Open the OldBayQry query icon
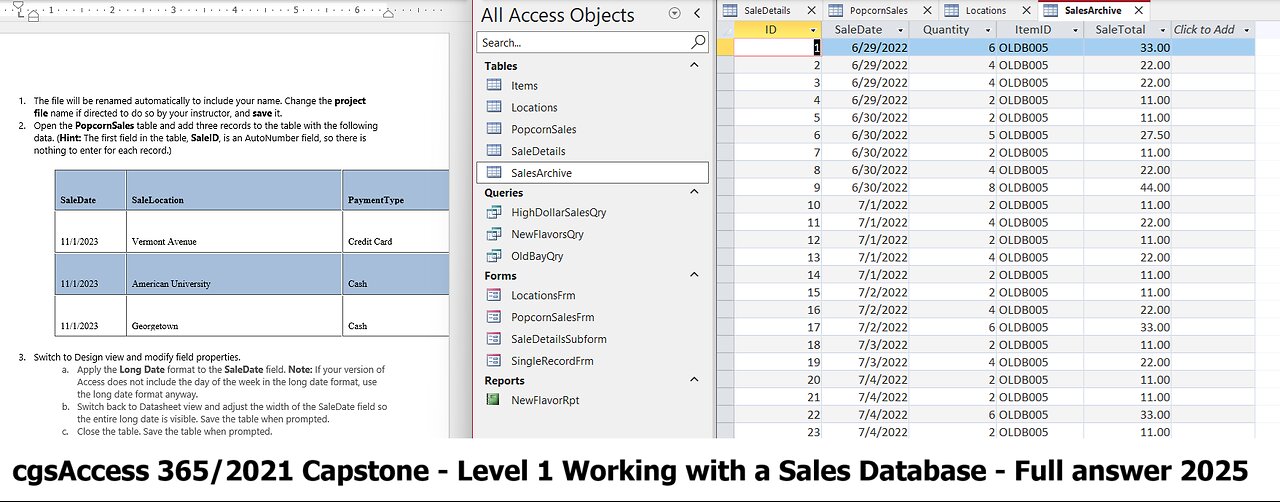The image size is (1280, 502). coord(493,256)
